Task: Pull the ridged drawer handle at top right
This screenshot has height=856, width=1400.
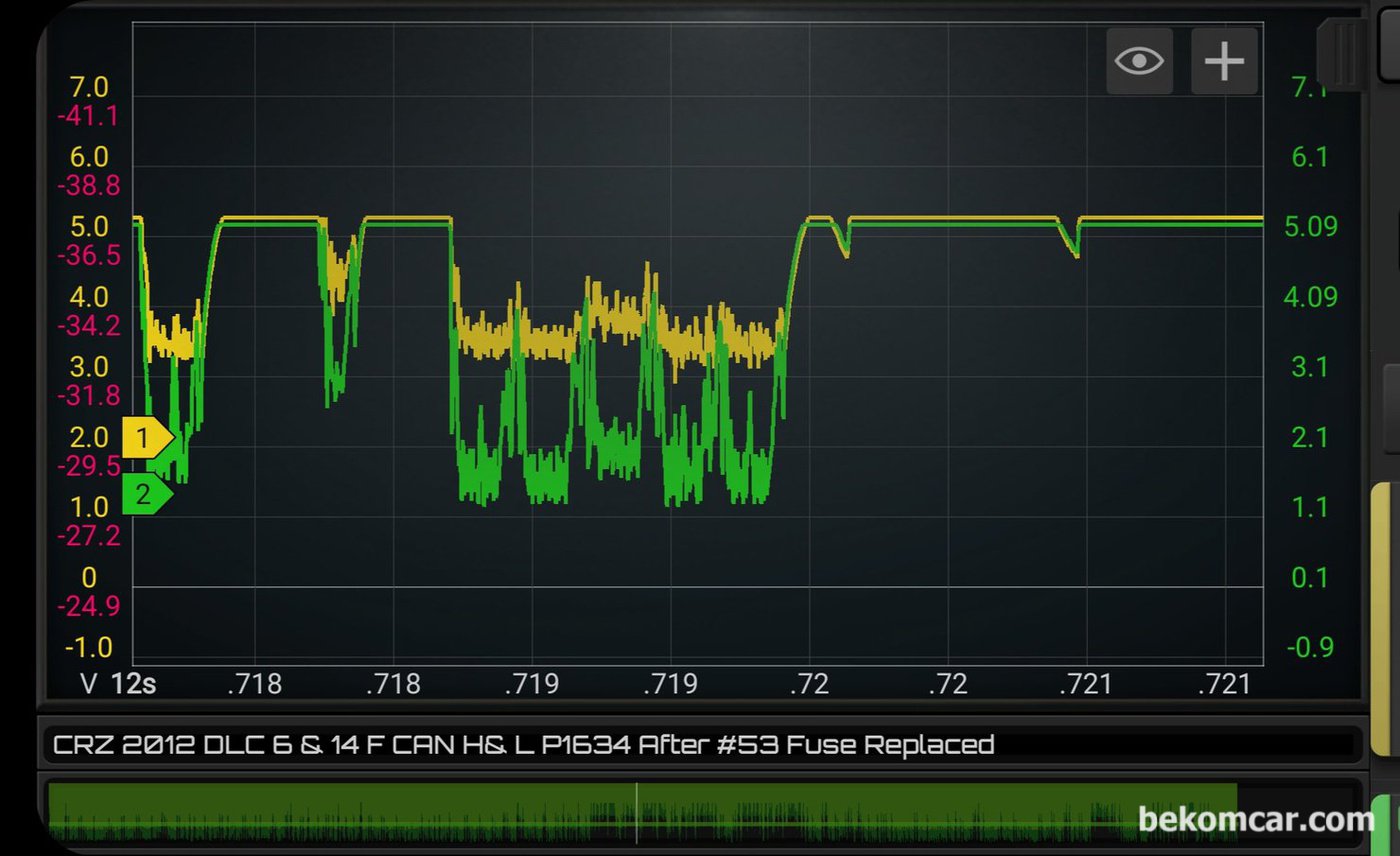Action: point(1344,52)
